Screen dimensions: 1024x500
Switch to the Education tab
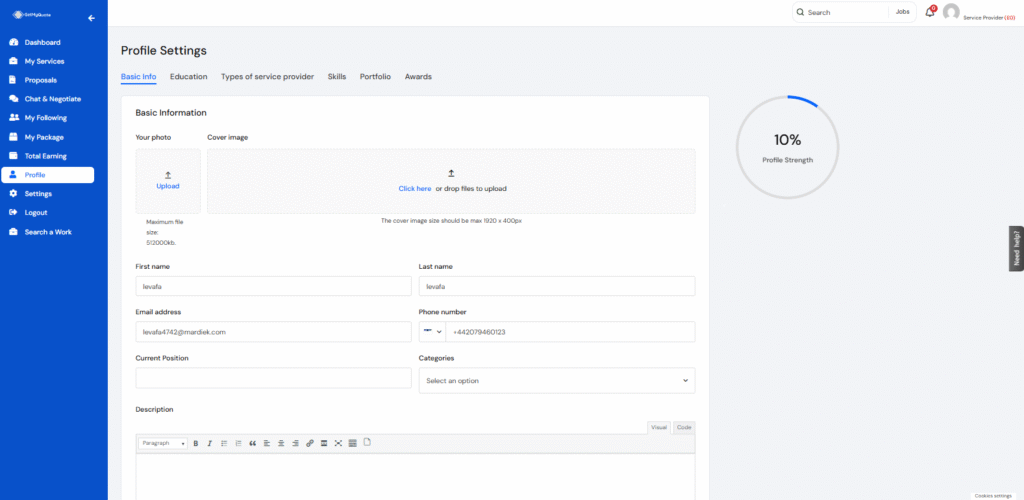188,76
